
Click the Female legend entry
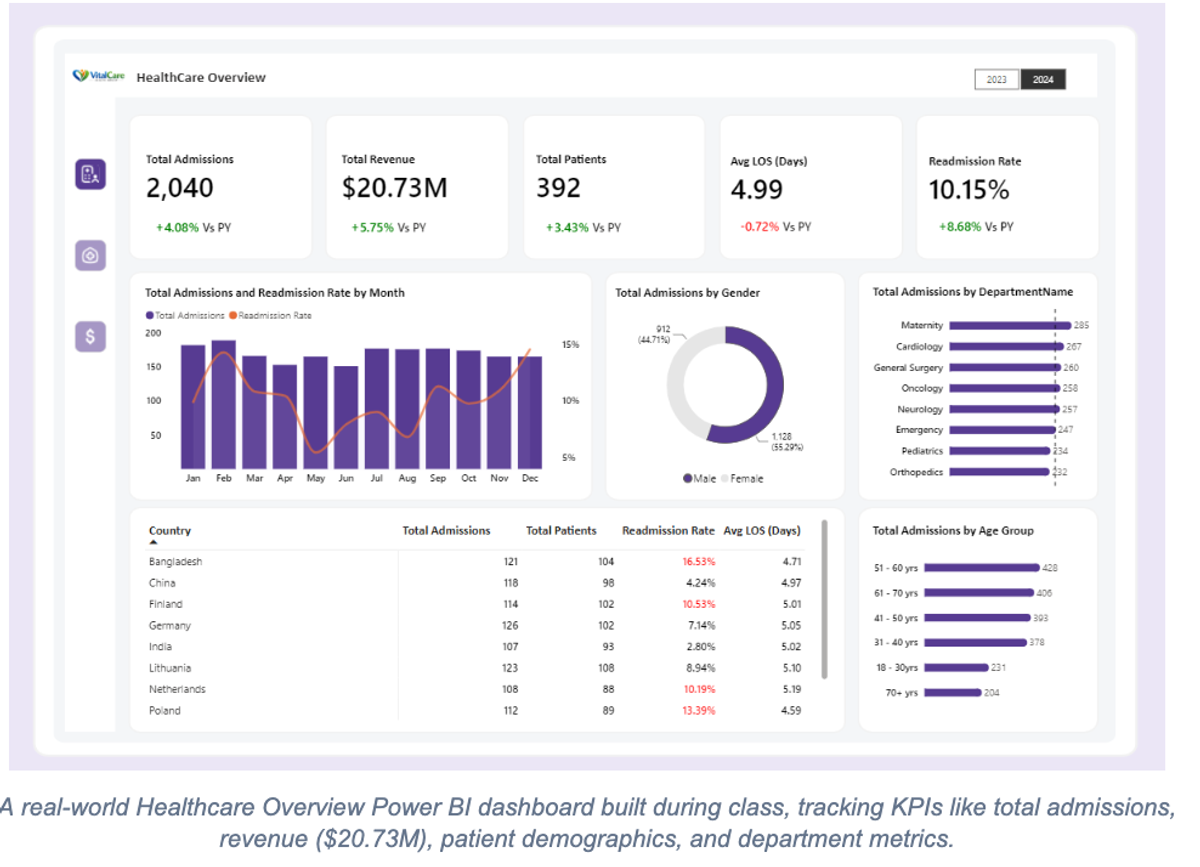742,479
